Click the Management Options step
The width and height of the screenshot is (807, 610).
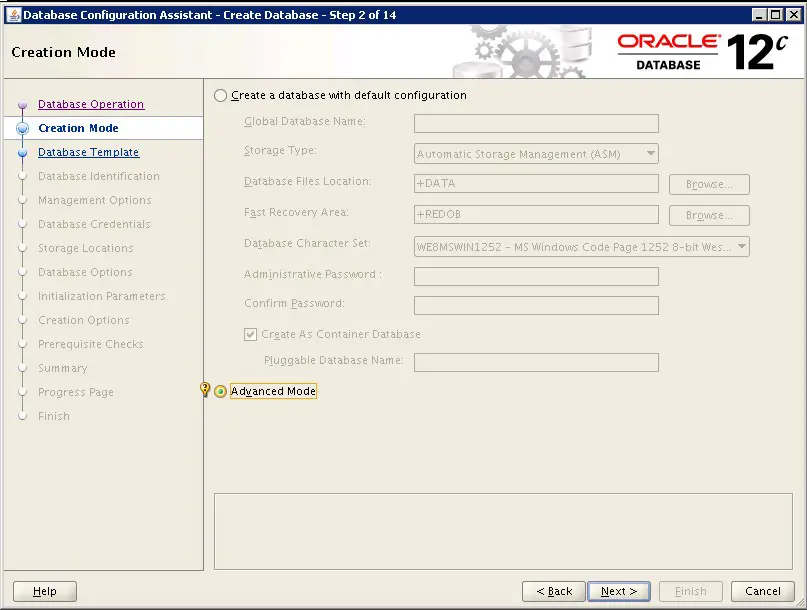click(95, 200)
